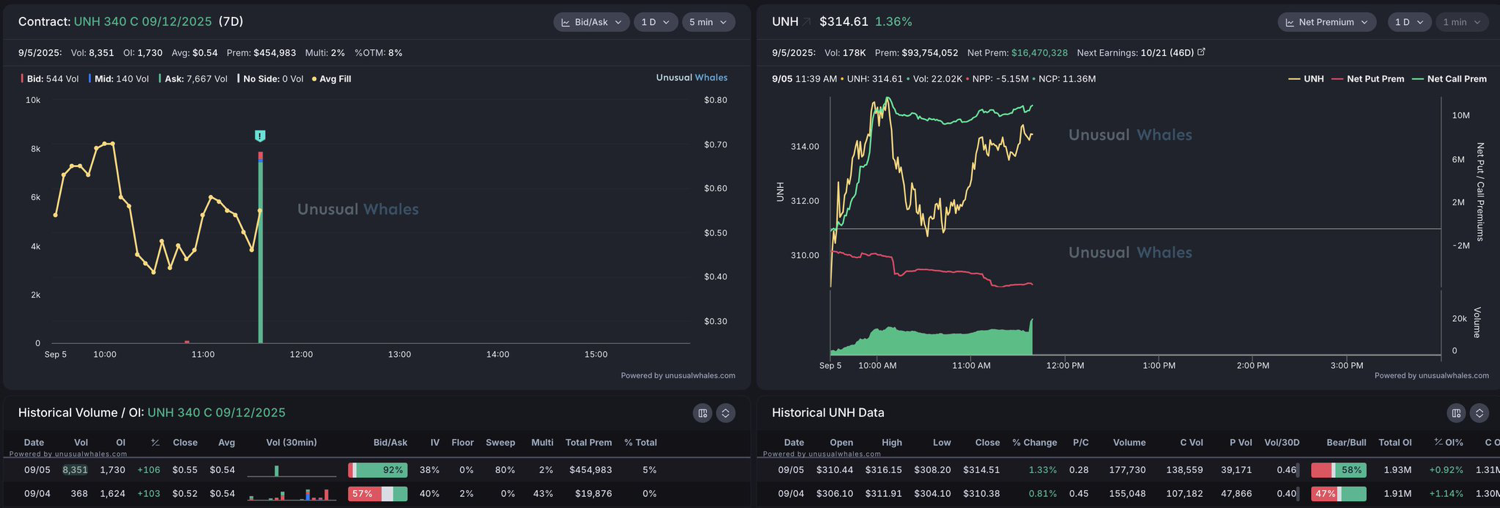This screenshot has height=508, width=1500.
Task: Click the Powered by unusualwhales.com link under the UNH chart
Action: coord(1431,376)
